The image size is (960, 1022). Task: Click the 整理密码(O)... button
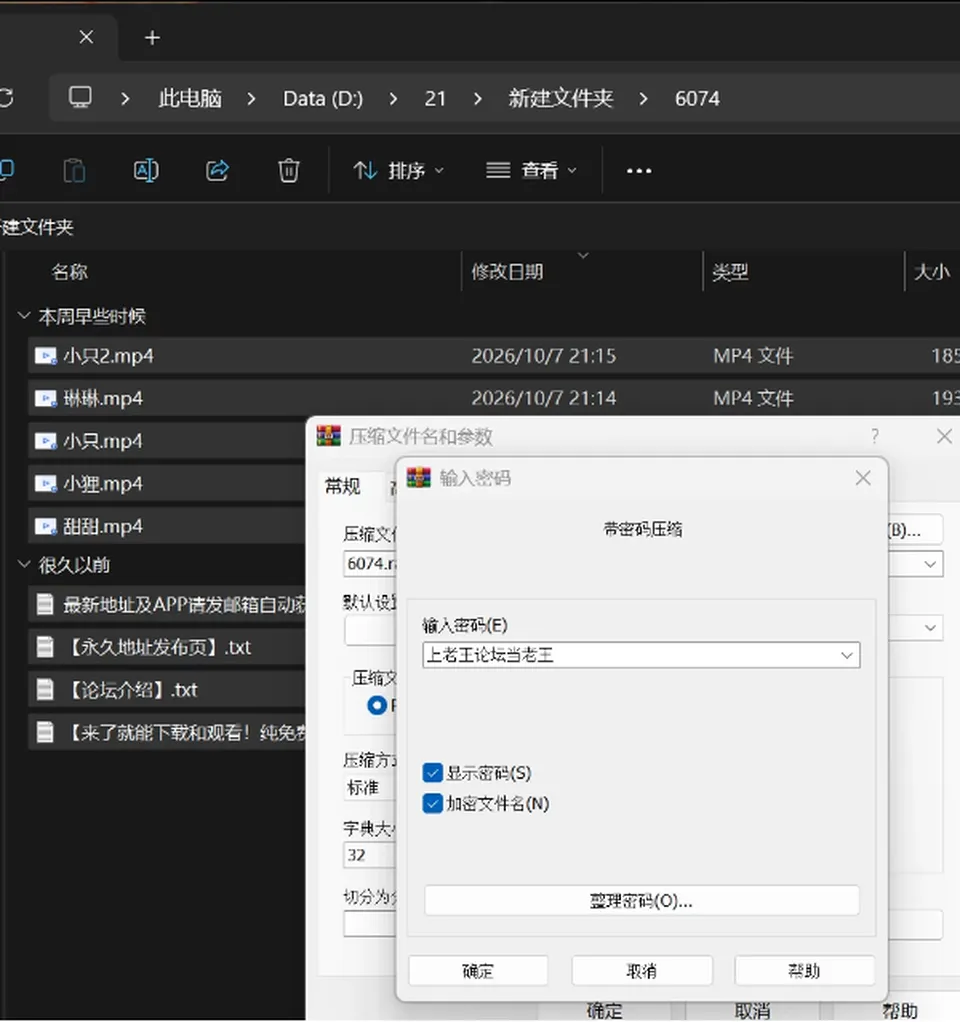point(641,901)
